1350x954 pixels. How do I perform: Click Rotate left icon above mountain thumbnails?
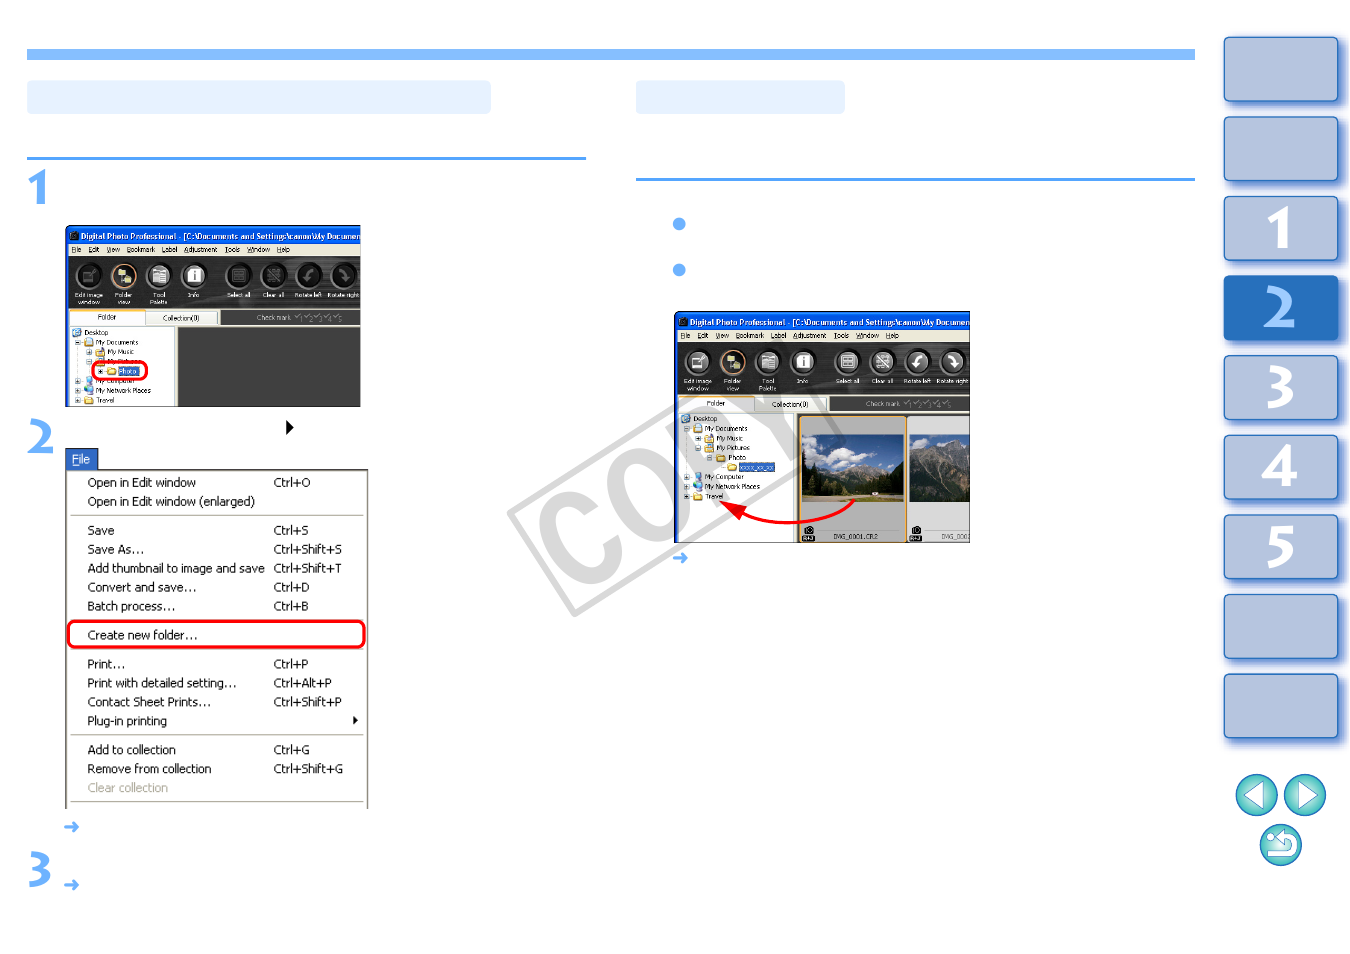click(x=916, y=363)
